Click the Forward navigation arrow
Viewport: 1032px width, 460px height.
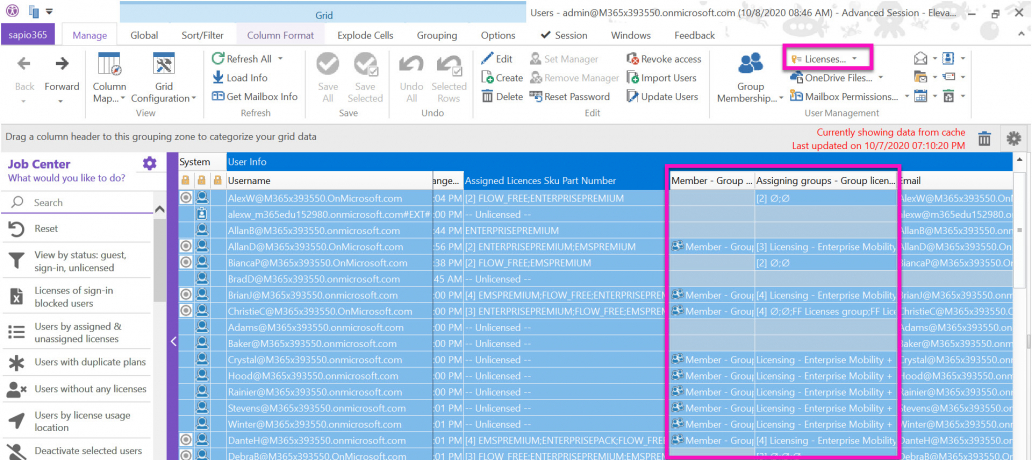(62, 64)
